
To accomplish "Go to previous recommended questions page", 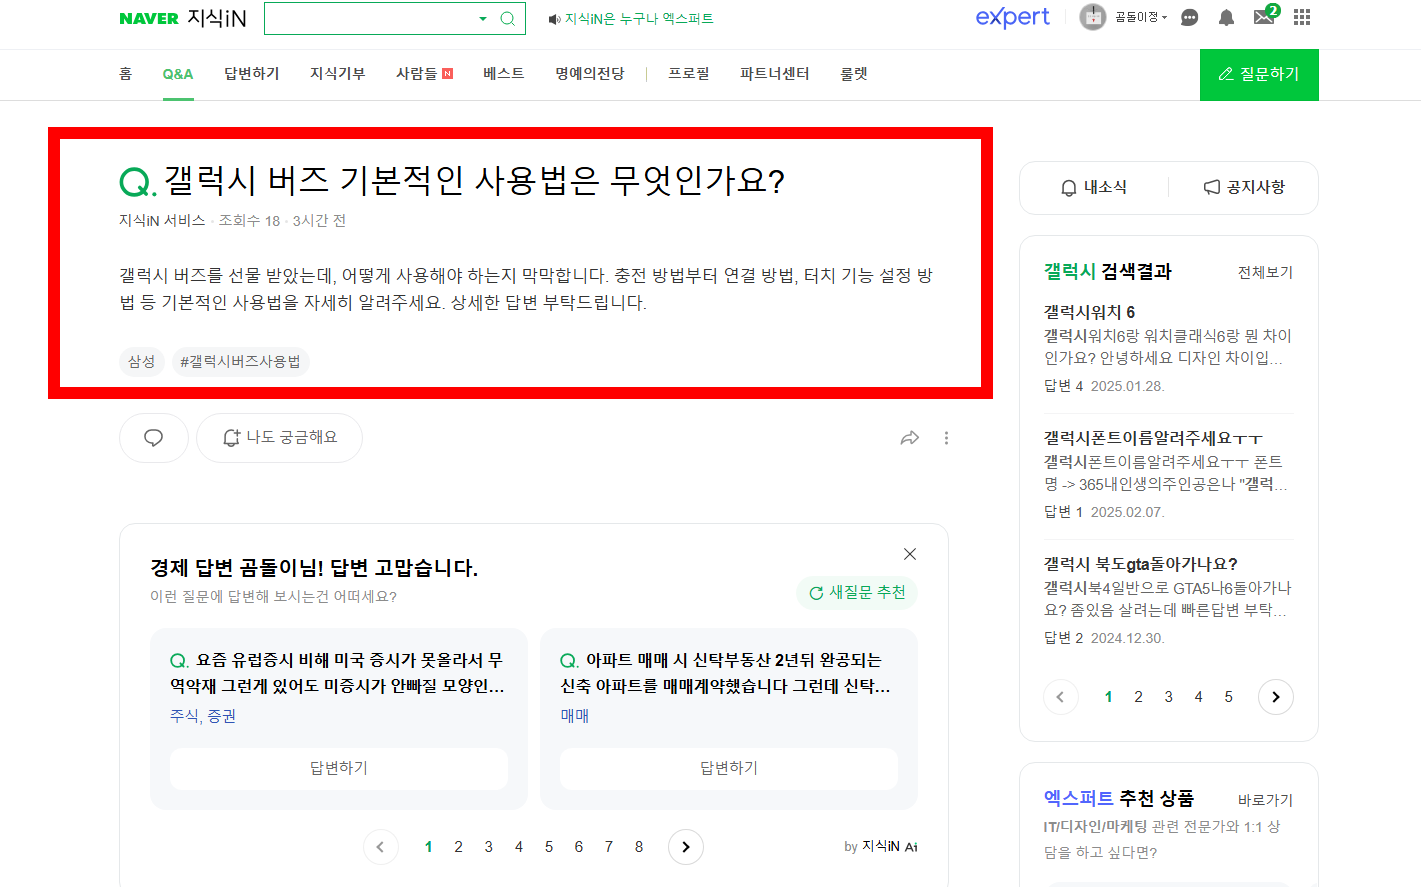I will 380,847.
